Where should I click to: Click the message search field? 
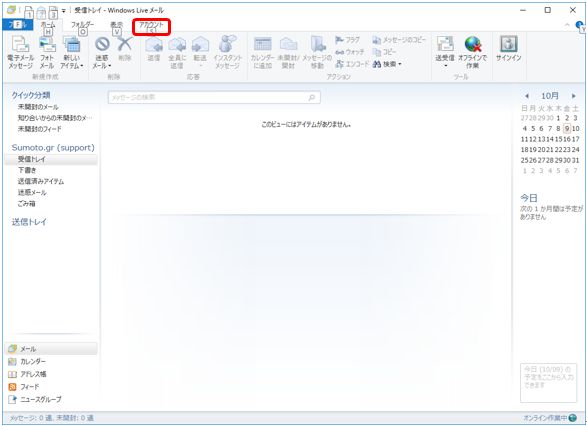point(214,98)
